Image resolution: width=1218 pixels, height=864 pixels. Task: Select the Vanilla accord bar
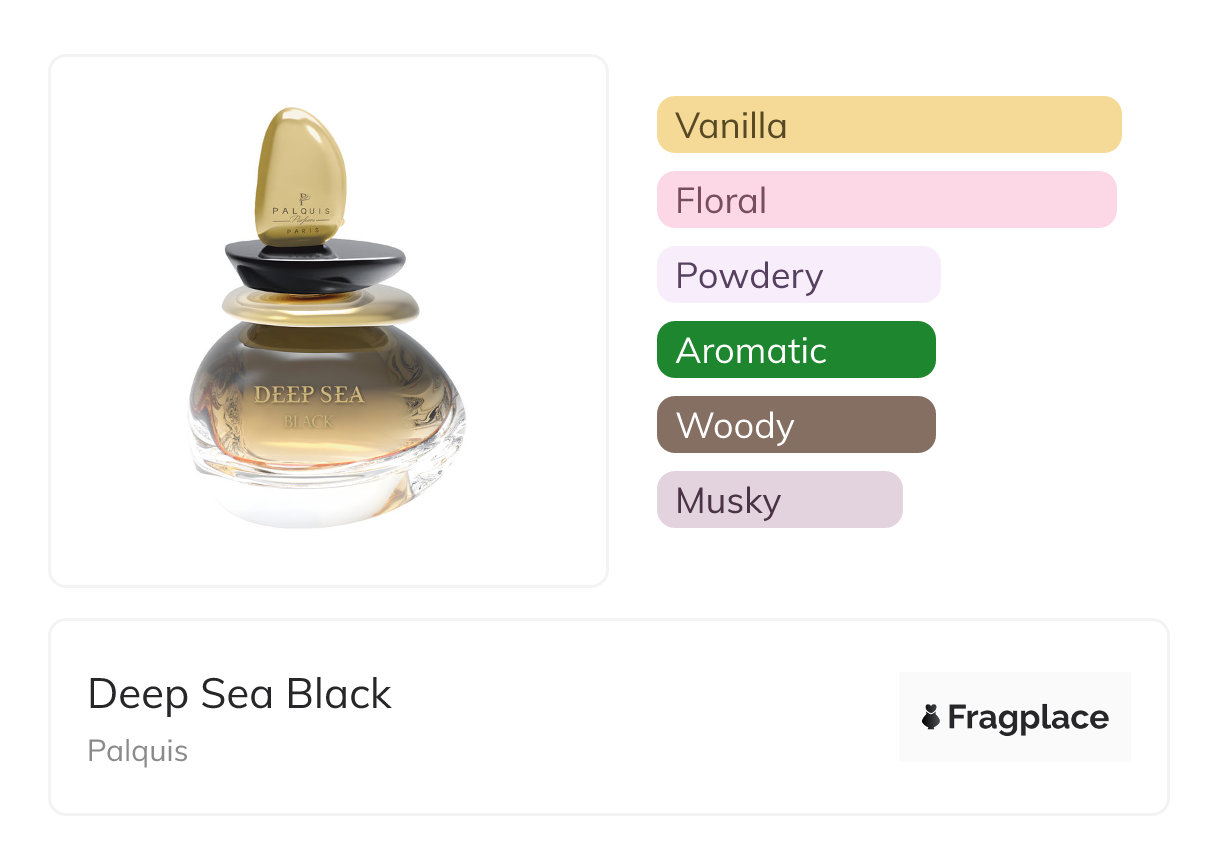888,125
